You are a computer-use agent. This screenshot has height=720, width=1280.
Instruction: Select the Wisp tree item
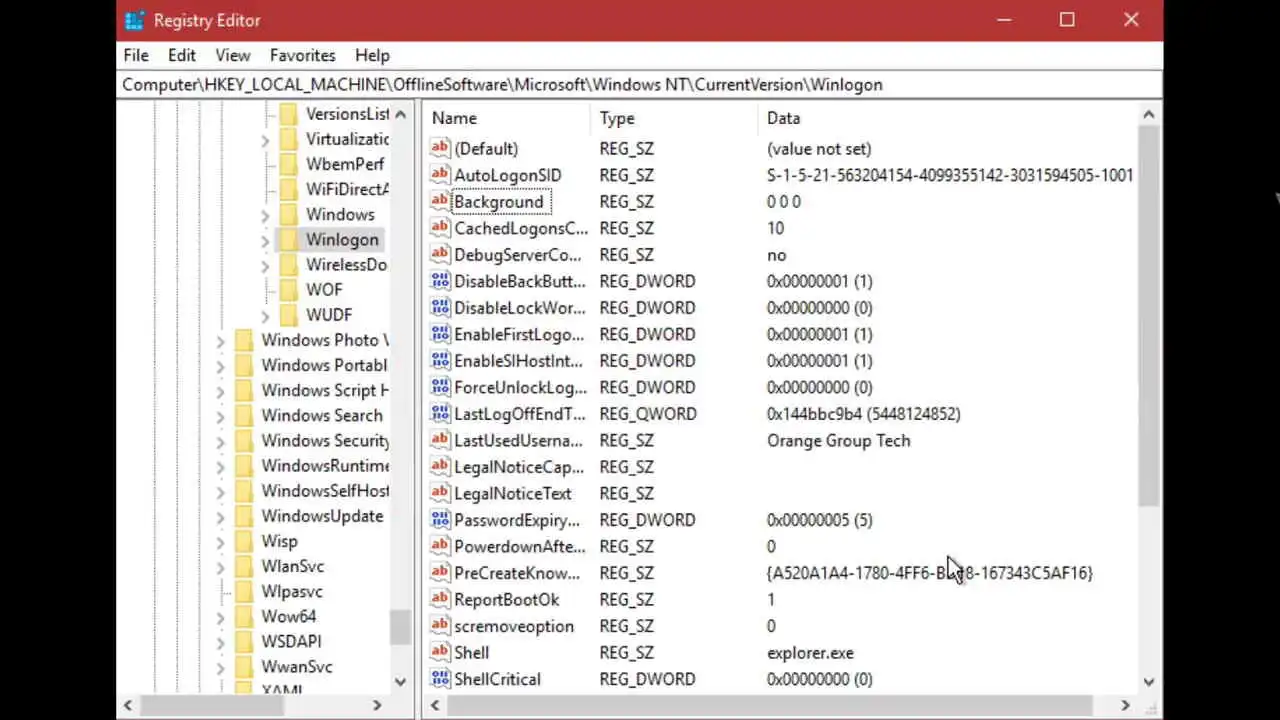279,541
